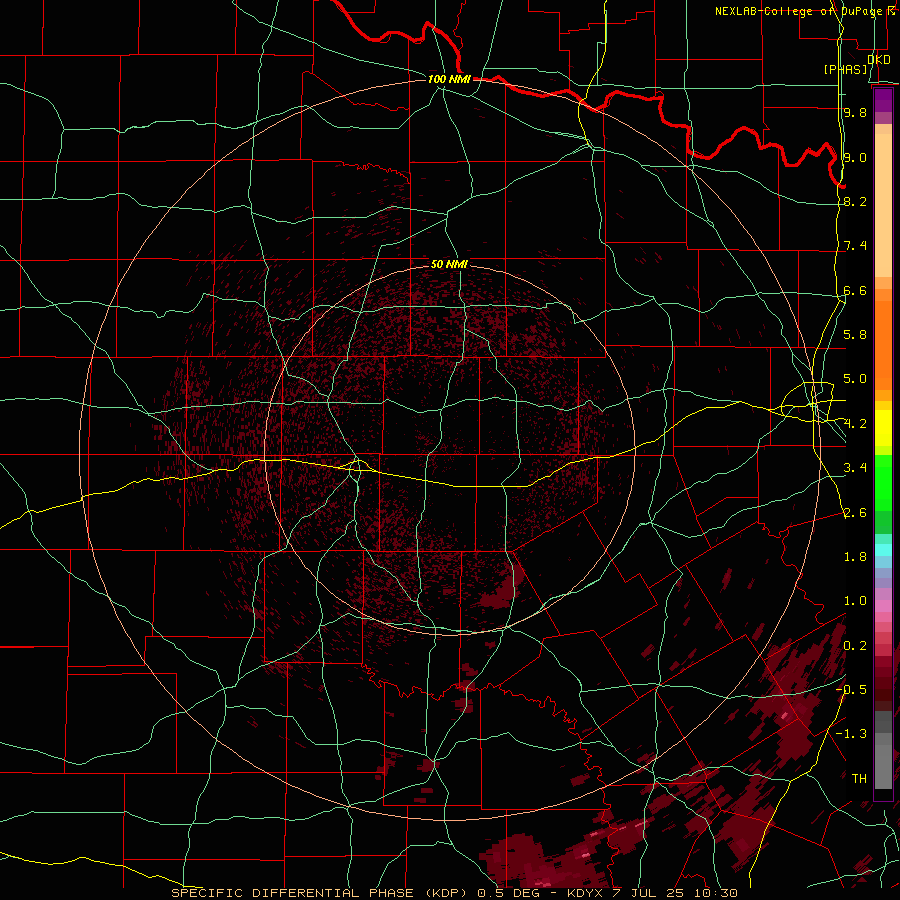The height and width of the screenshot is (900, 900).
Task: Click the 1.8 value on the color scale
Action: 855,557
